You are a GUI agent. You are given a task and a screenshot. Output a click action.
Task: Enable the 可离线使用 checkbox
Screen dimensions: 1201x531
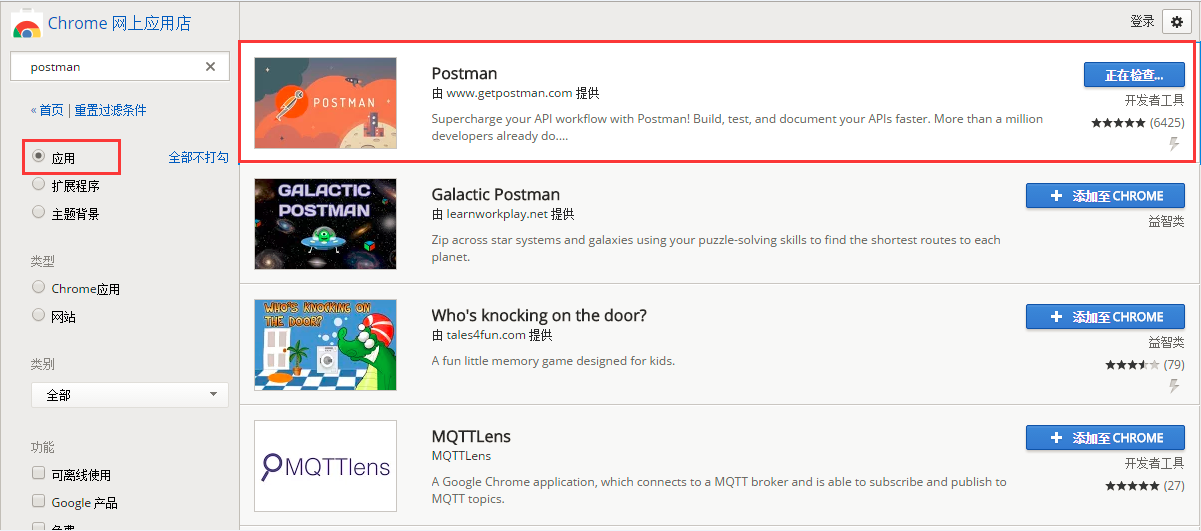click(39, 474)
